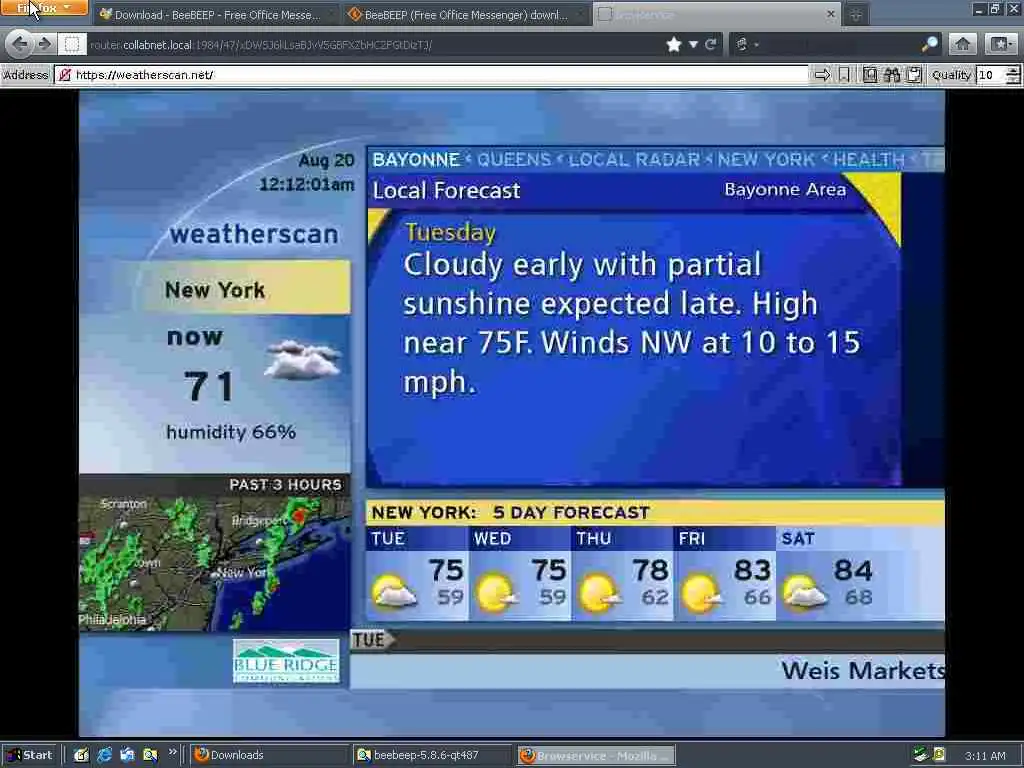Viewport: 1024px width, 768px height.
Task: Open the Windows Start menu
Action: [31, 756]
